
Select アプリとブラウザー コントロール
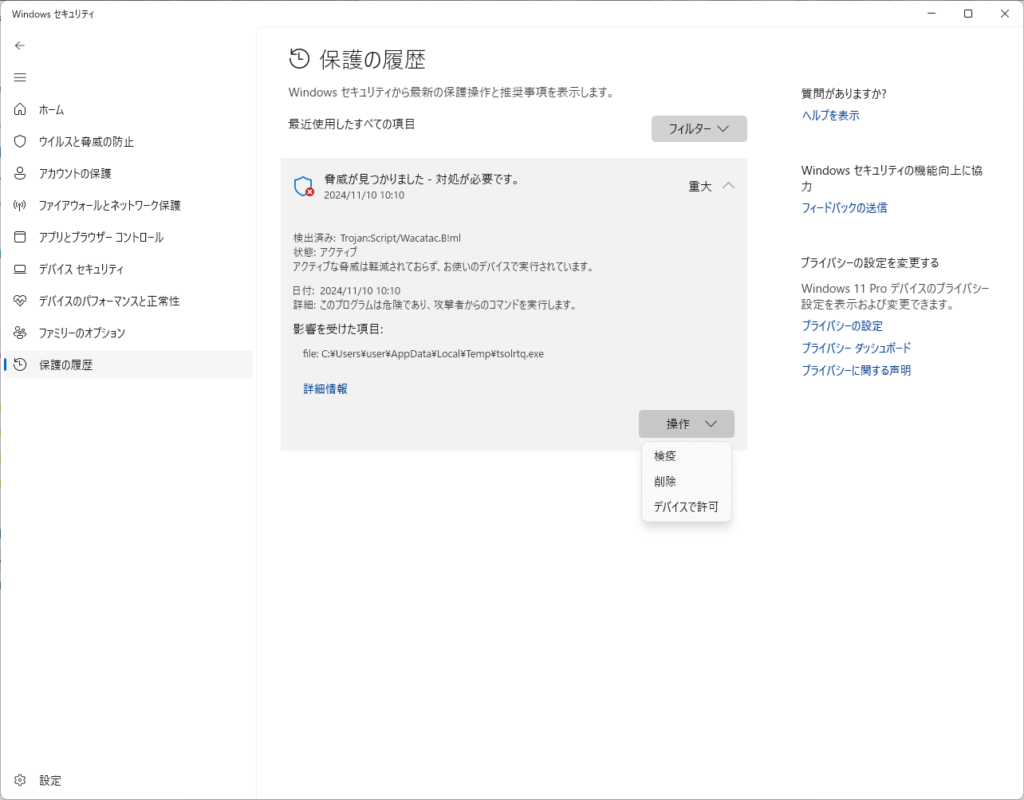click(x=100, y=238)
